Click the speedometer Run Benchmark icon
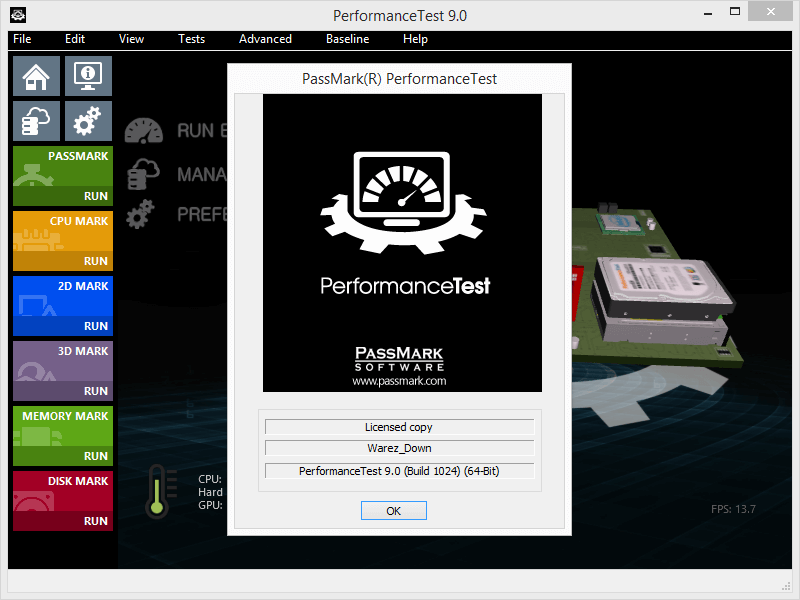This screenshot has height=600, width=800. [x=144, y=131]
